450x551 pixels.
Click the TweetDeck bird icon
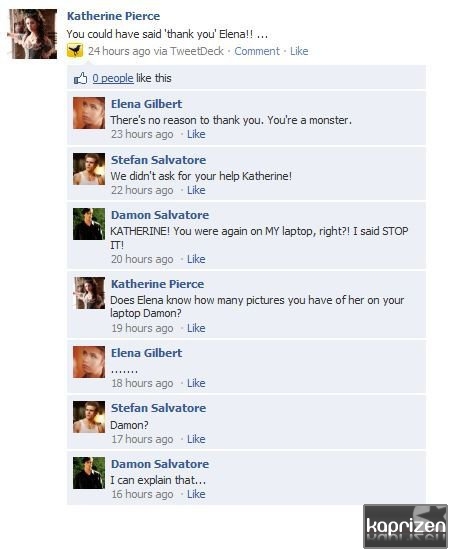[75, 51]
